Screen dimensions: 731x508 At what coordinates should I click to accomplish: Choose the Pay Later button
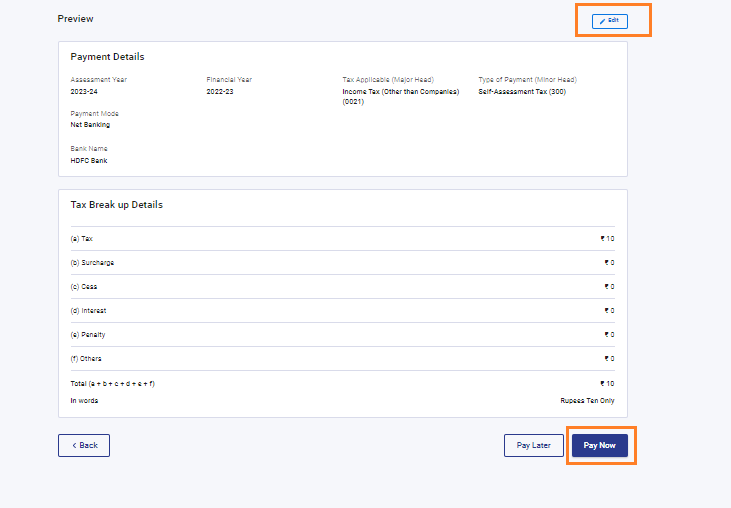pos(533,445)
